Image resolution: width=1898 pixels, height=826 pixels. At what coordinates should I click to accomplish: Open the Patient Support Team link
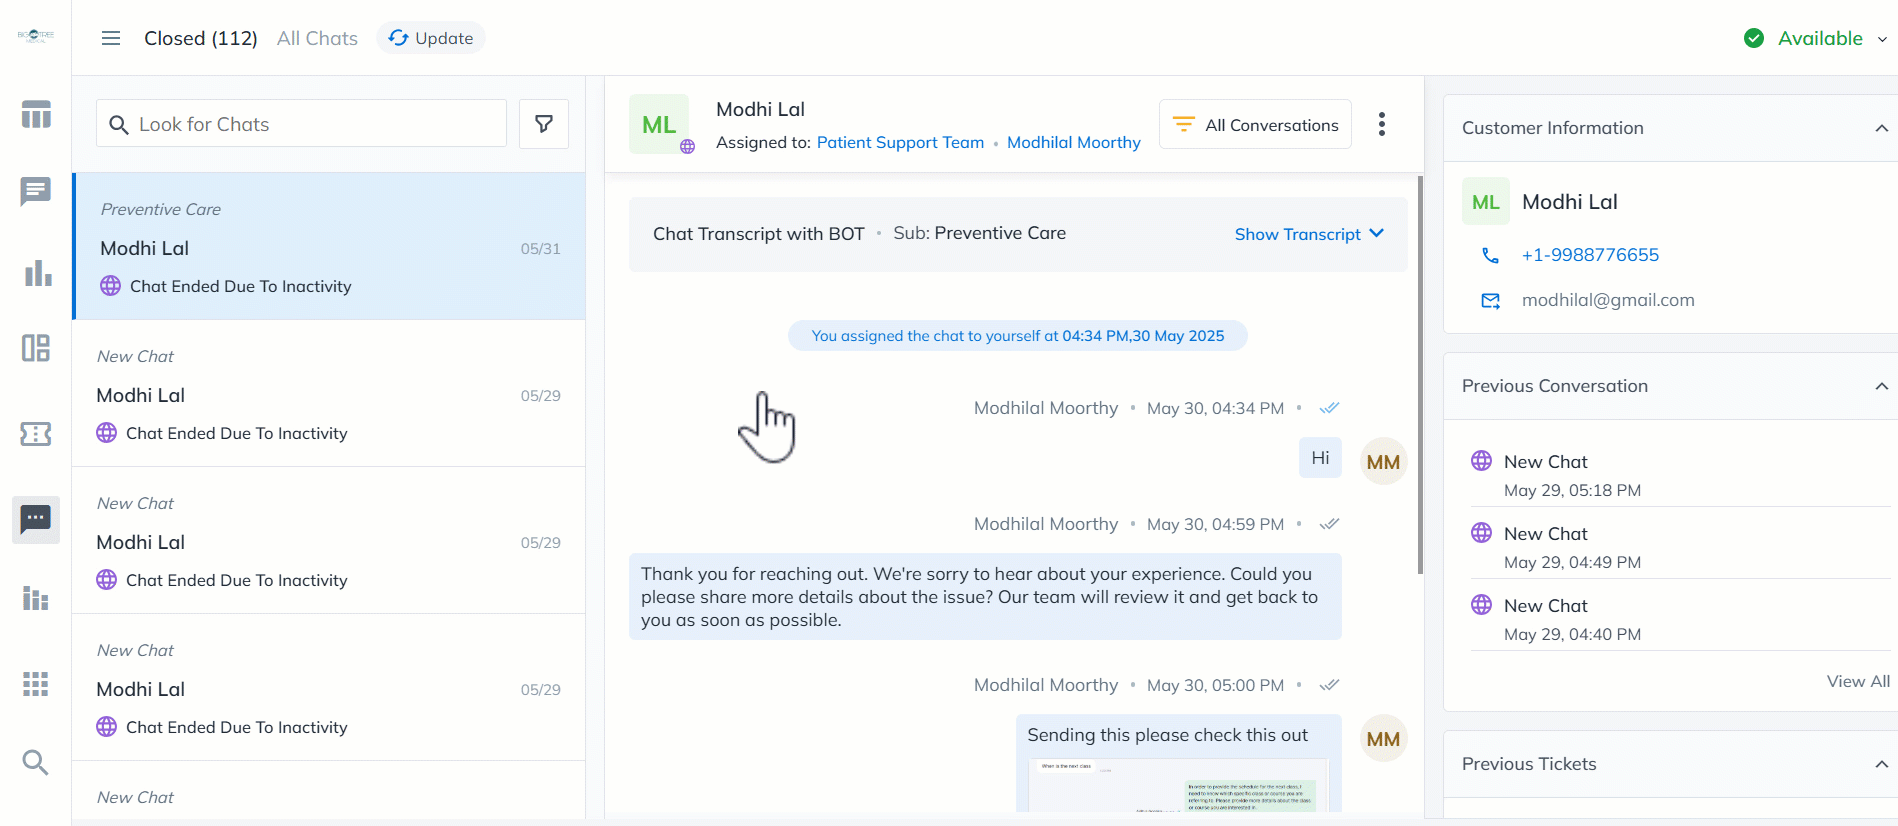pos(900,142)
